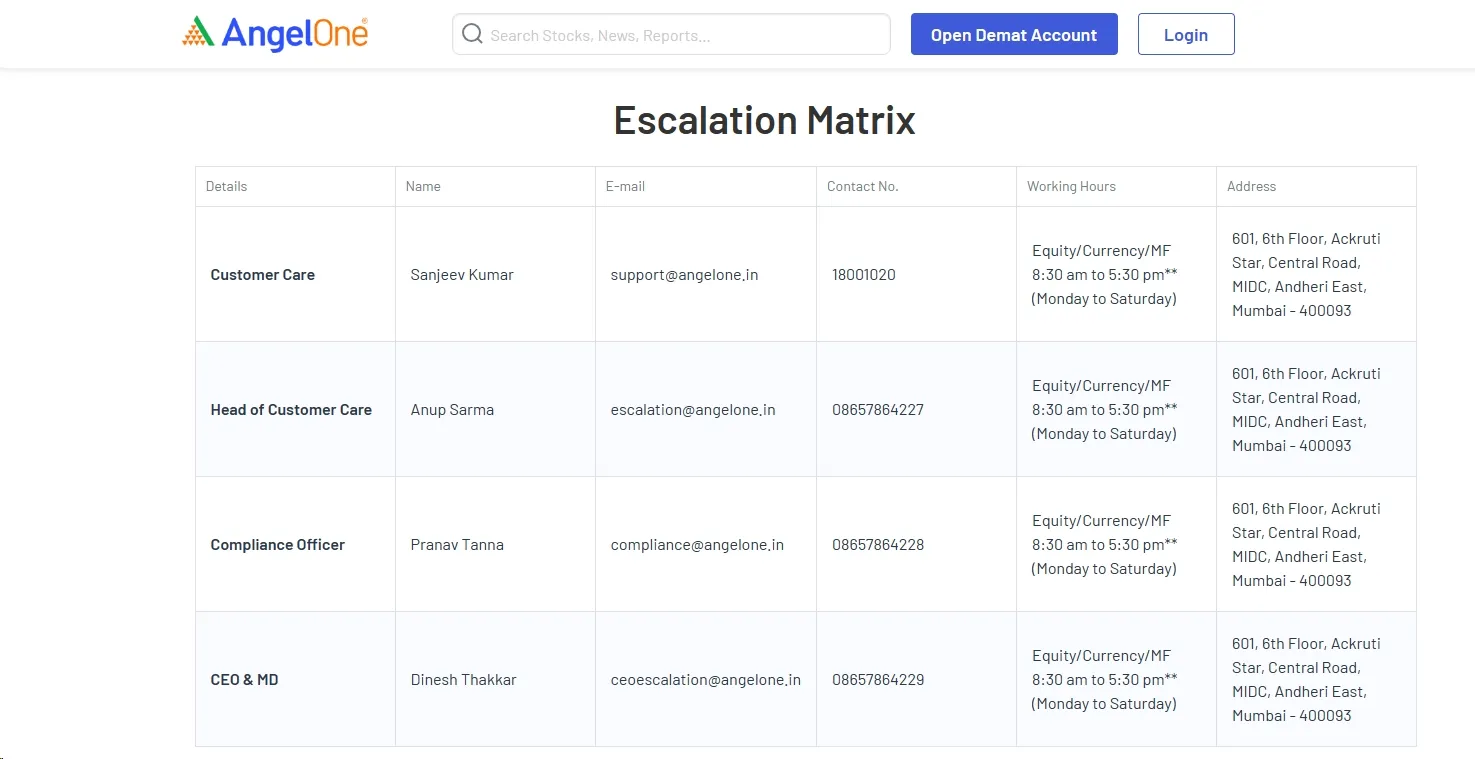1475x759 pixels.
Task: Click the Login button
Action: coord(1186,34)
